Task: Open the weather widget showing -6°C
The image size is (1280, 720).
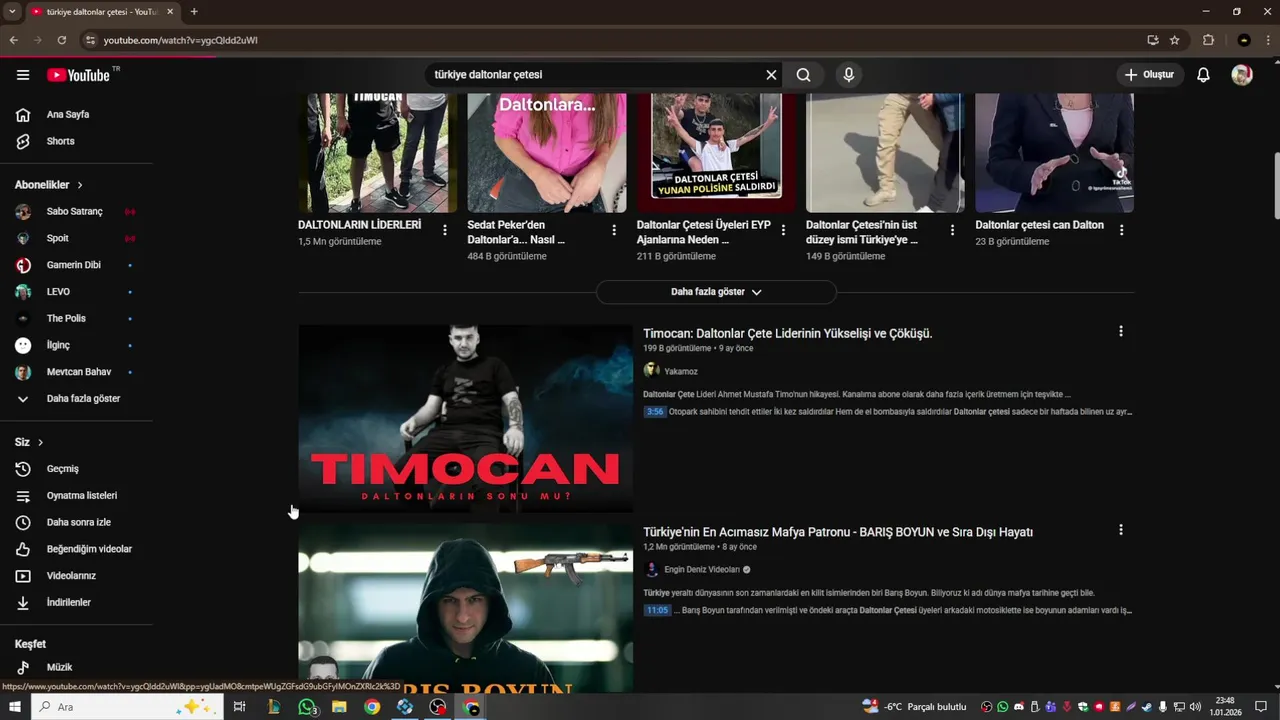Action: (914, 707)
